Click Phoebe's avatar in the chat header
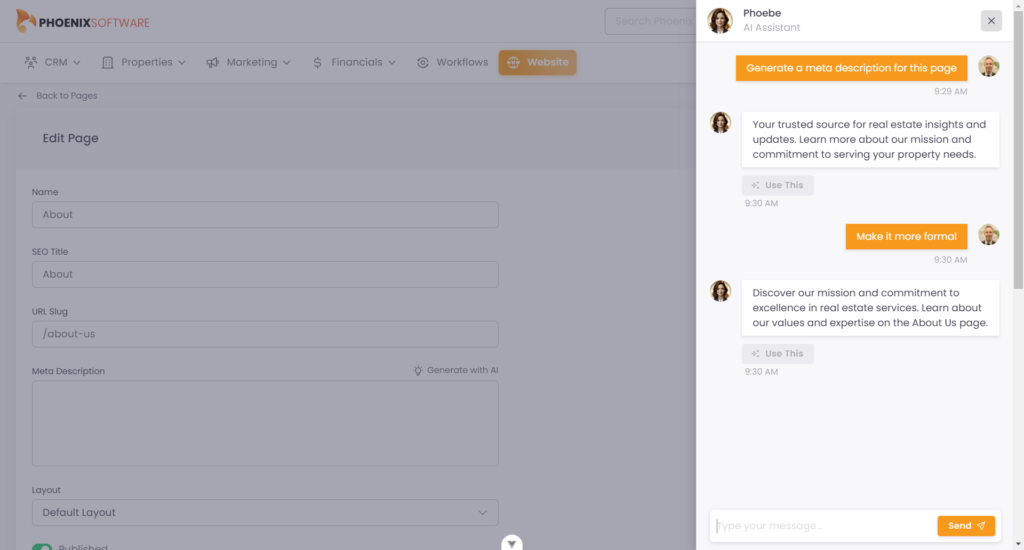 (720, 21)
